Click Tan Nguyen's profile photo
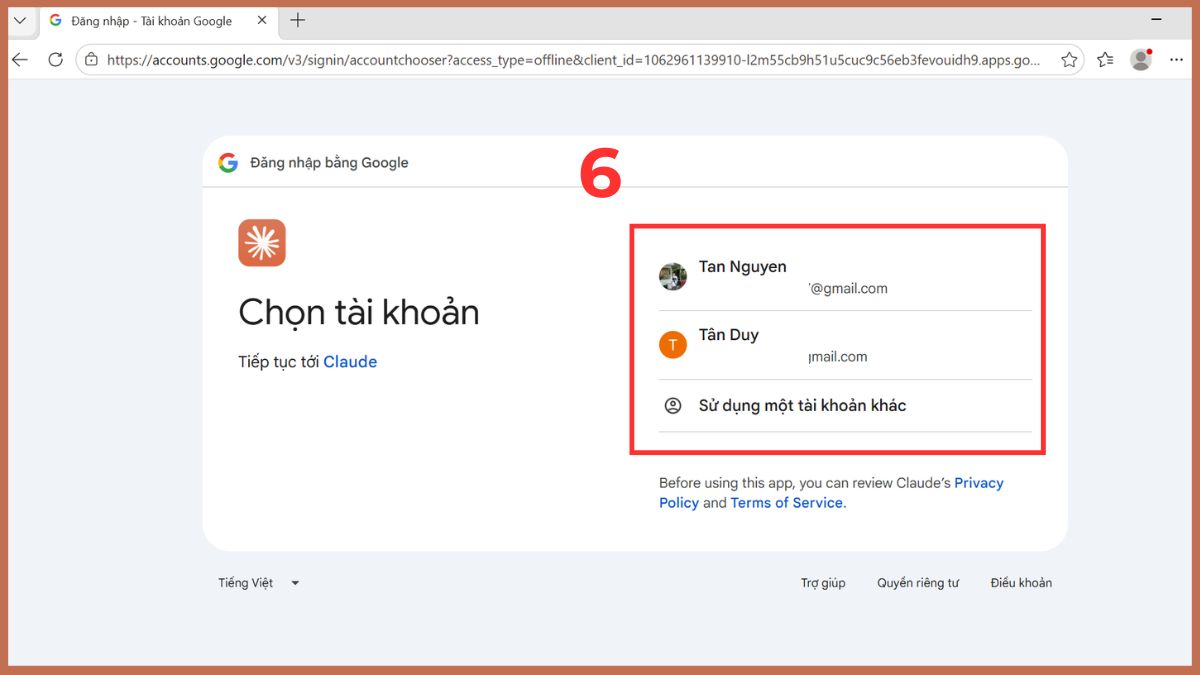 click(x=673, y=277)
